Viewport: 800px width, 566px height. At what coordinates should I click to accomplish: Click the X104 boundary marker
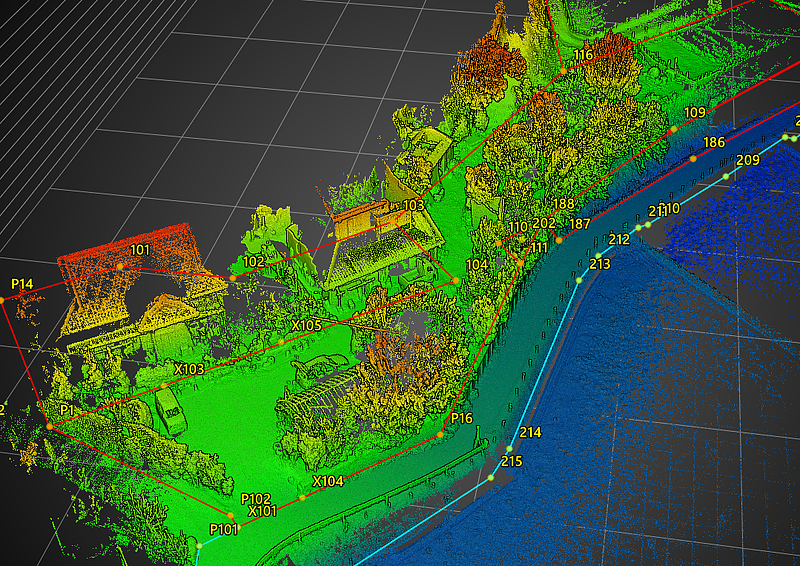click(302, 497)
